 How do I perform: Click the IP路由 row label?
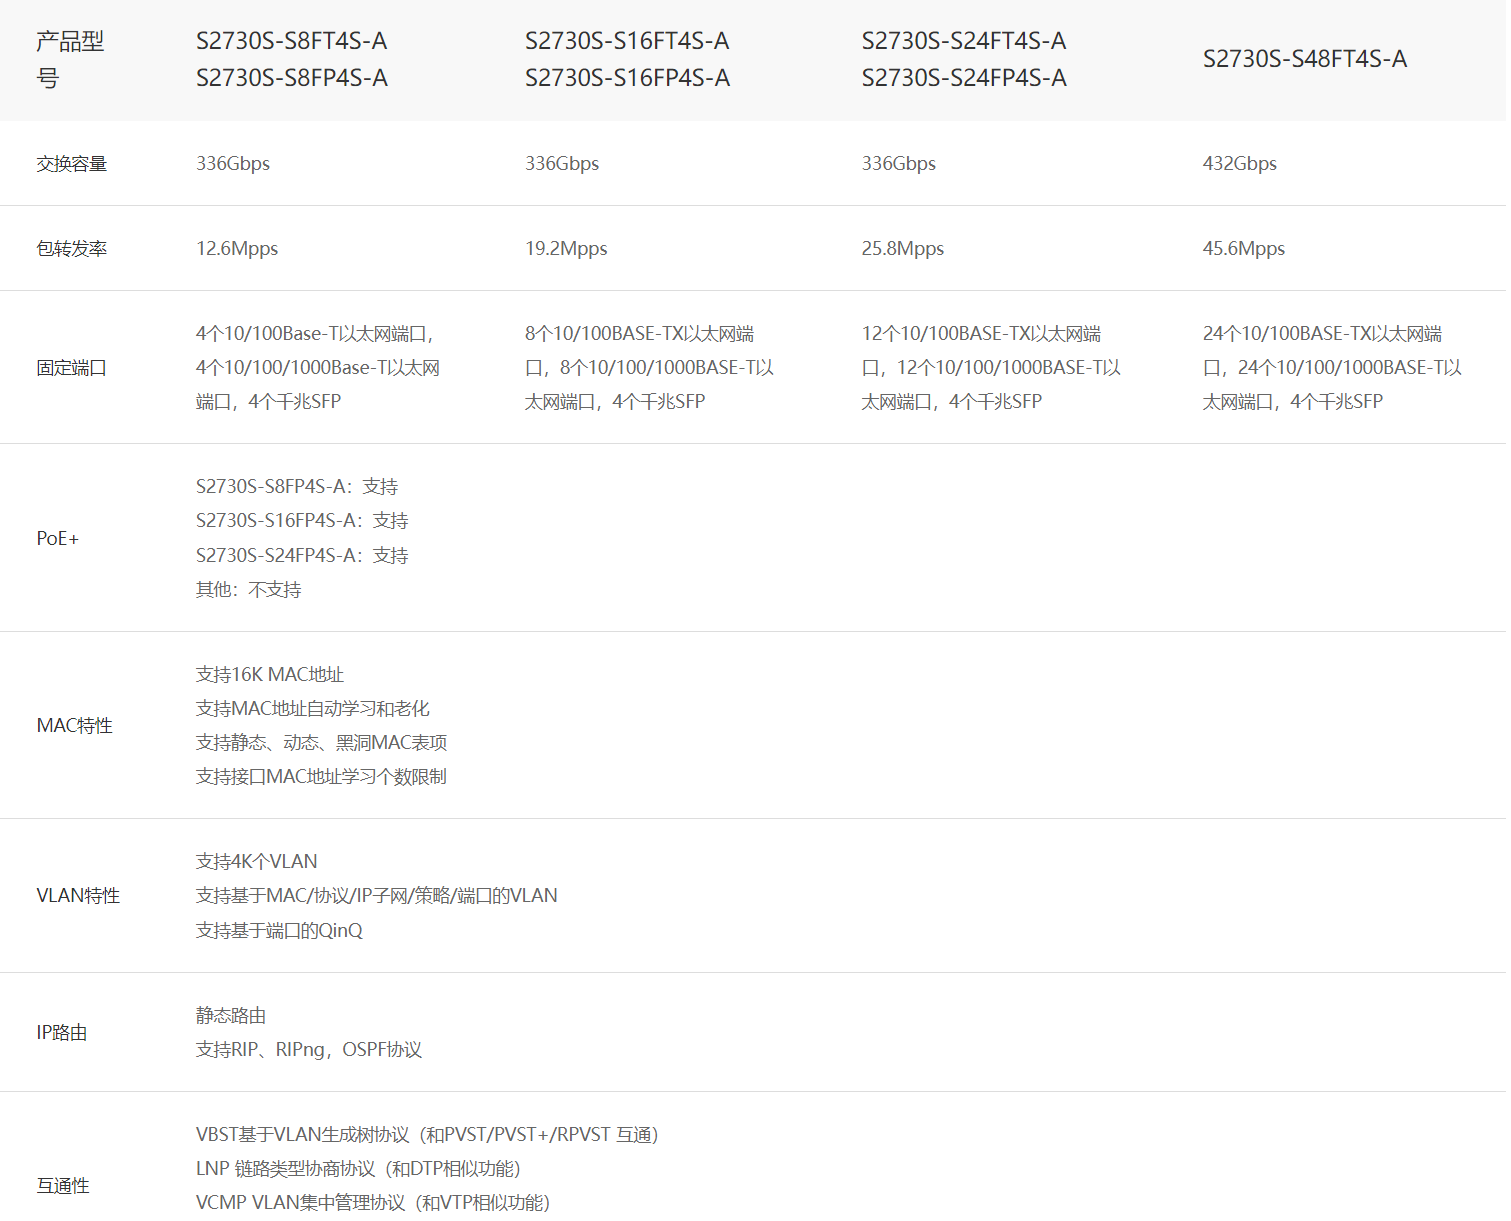(62, 1033)
